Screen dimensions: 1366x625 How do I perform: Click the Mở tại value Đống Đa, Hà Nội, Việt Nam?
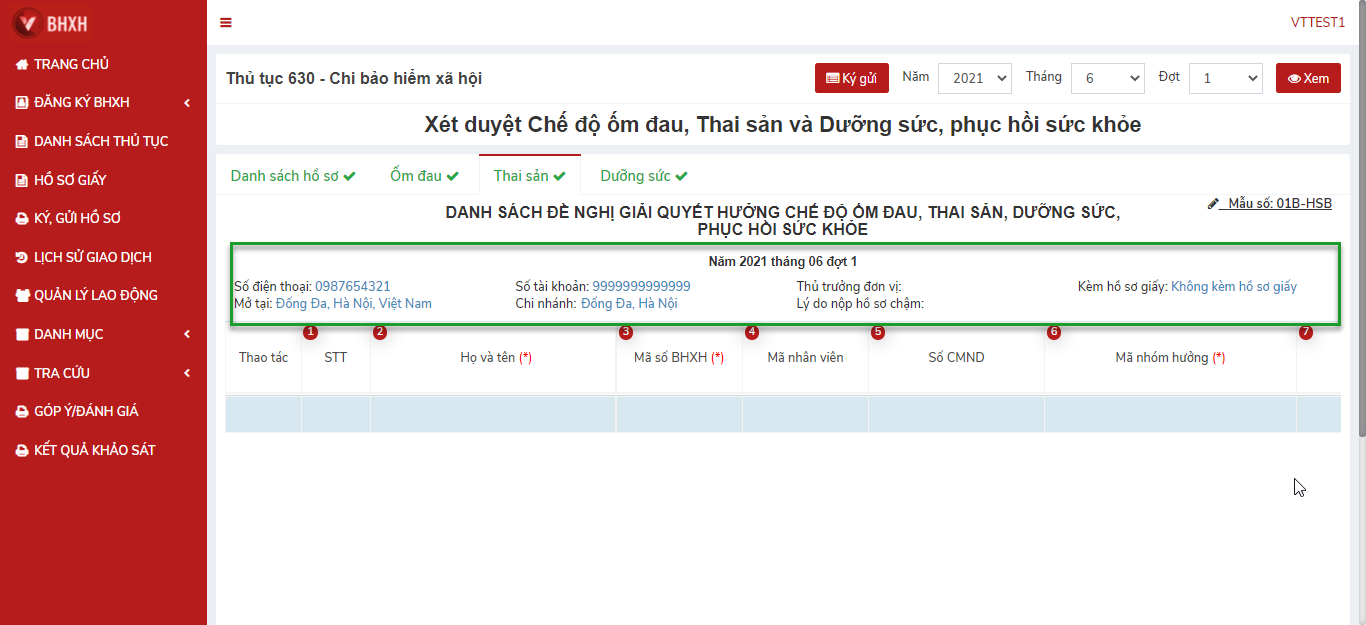(354, 303)
